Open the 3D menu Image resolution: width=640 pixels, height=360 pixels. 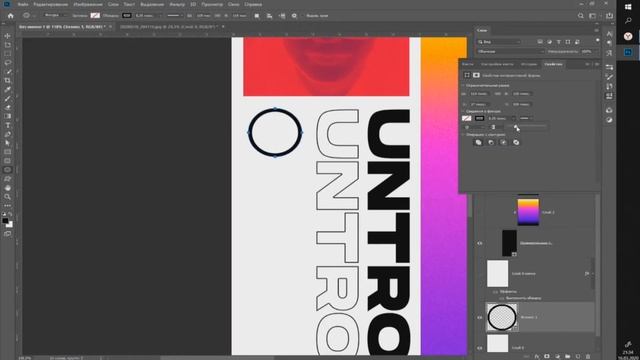193,4
